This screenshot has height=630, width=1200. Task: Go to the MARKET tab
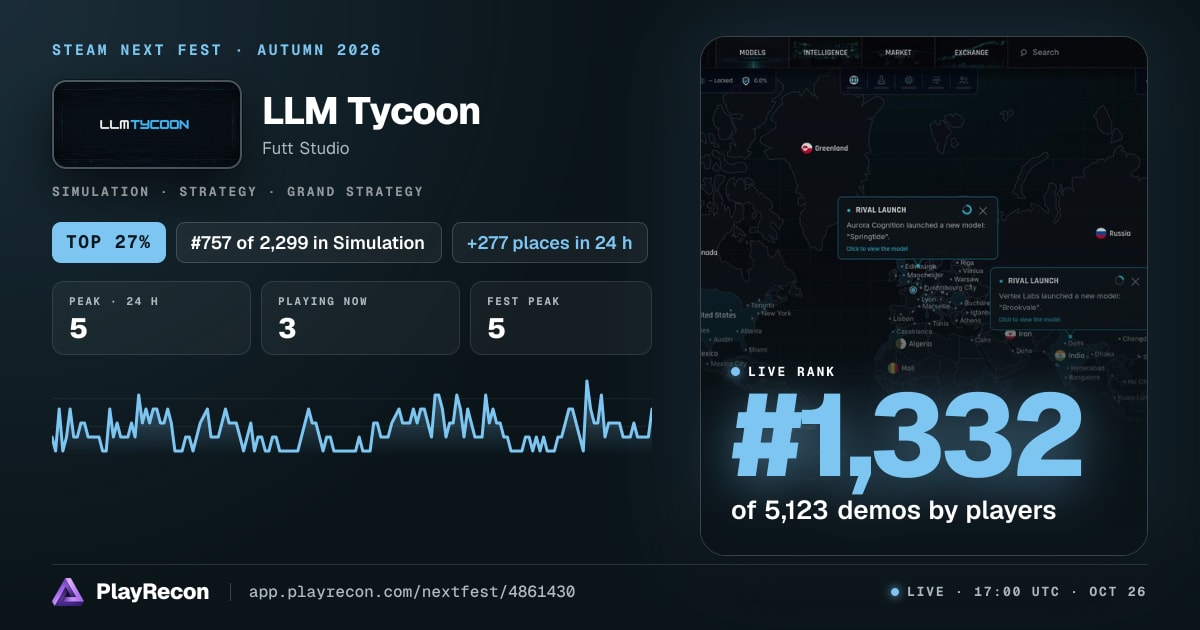[898, 52]
